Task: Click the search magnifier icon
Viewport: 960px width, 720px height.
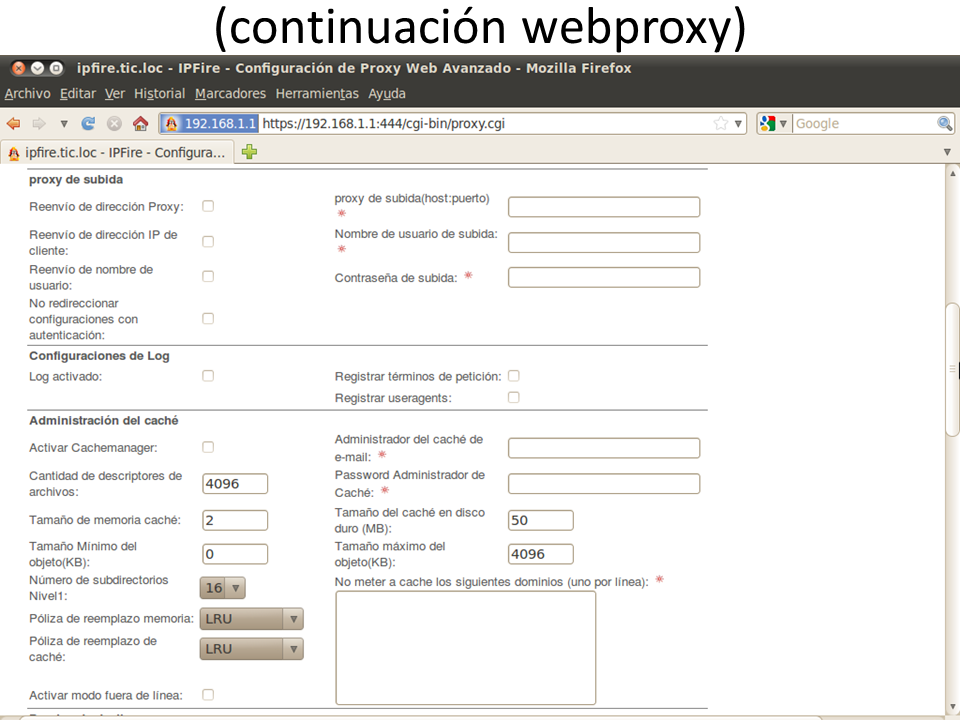Action: pos(944,124)
